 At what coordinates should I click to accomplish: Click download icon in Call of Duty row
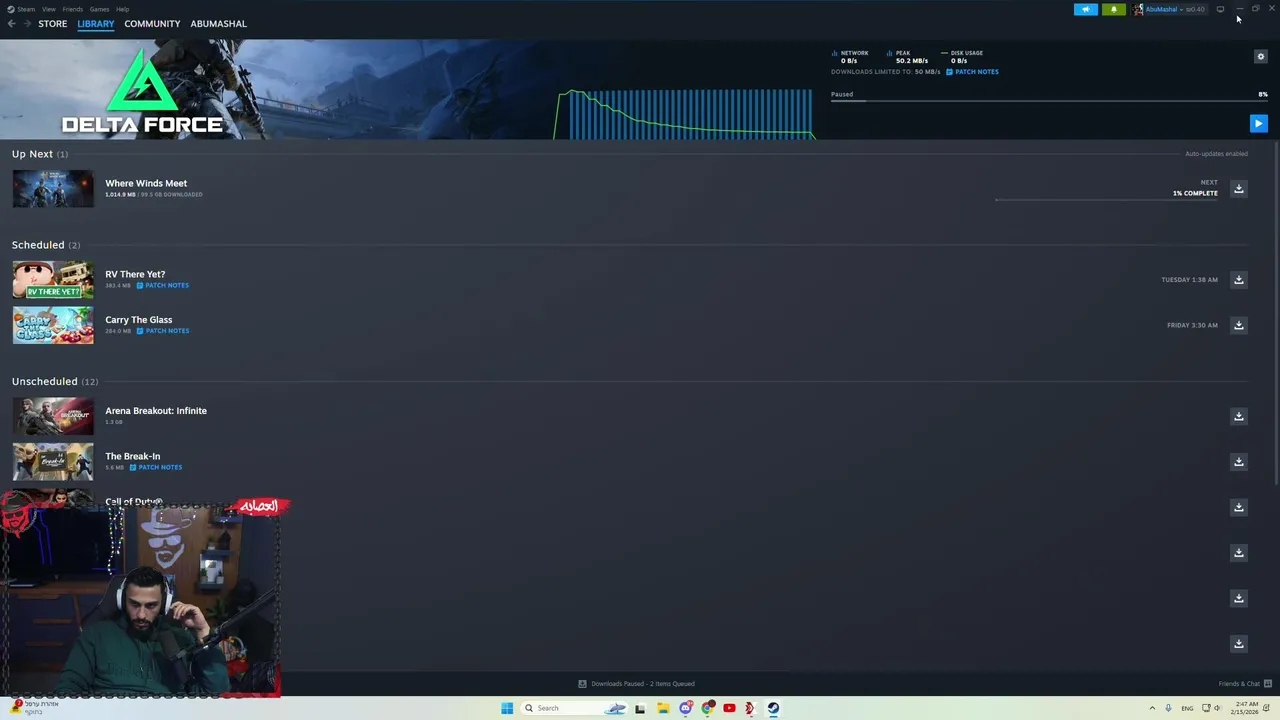point(1238,507)
